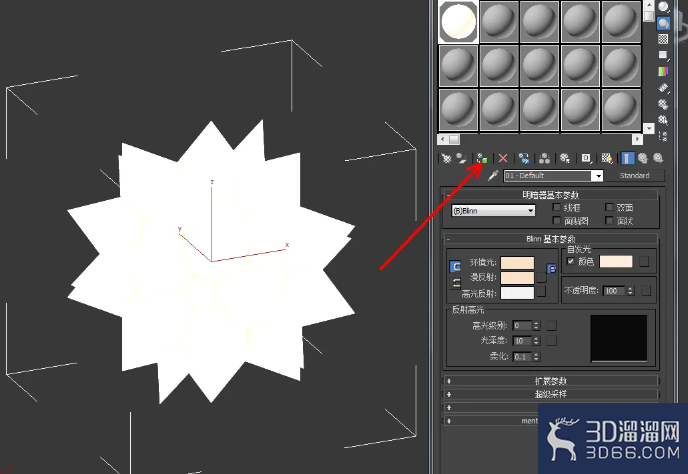Click the 光泽度 spinner arrows
The height and width of the screenshot is (474, 688).
[536, 341]
